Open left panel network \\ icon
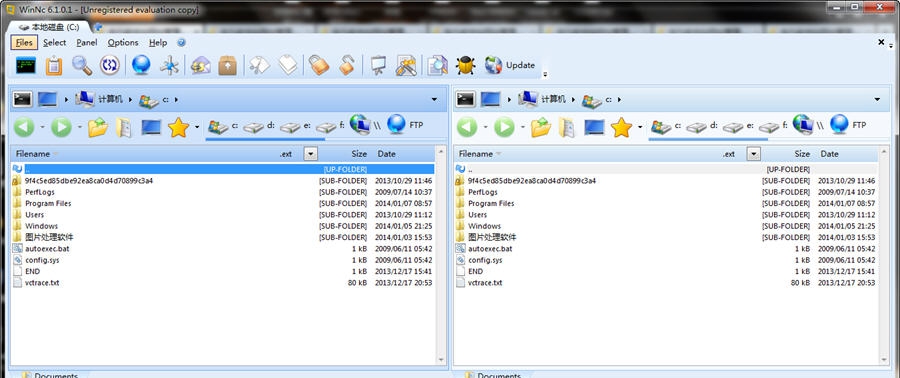Screen dimensions: 900x378 click(x=365, y=125)
